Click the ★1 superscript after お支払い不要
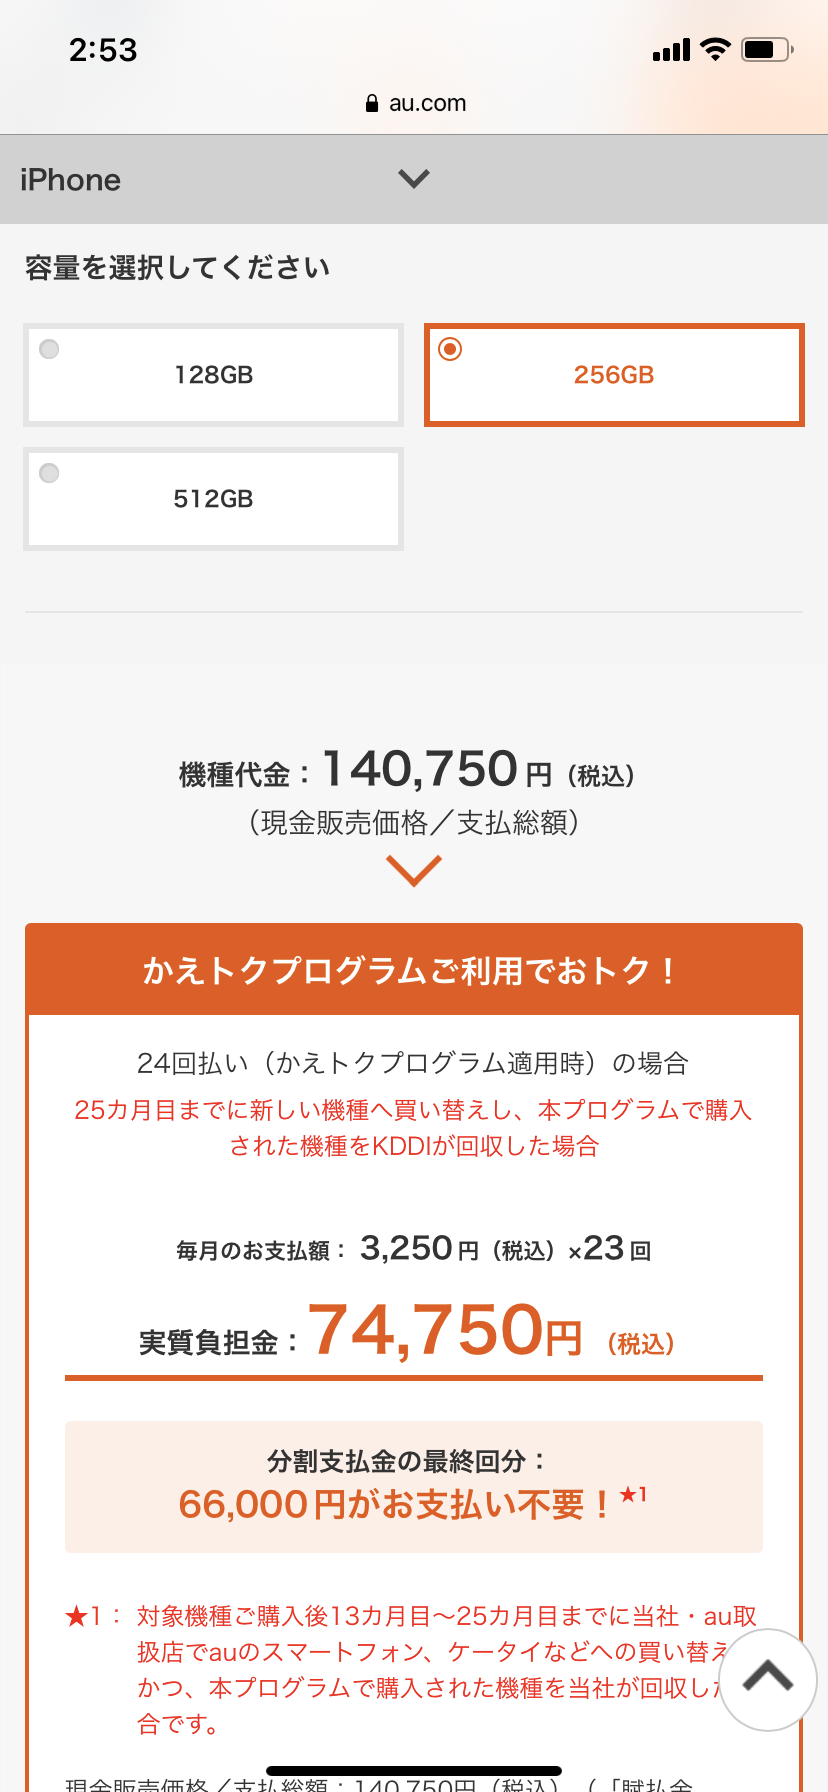The height and width of the screenshot is (1792, 828). coord(633,1495)
